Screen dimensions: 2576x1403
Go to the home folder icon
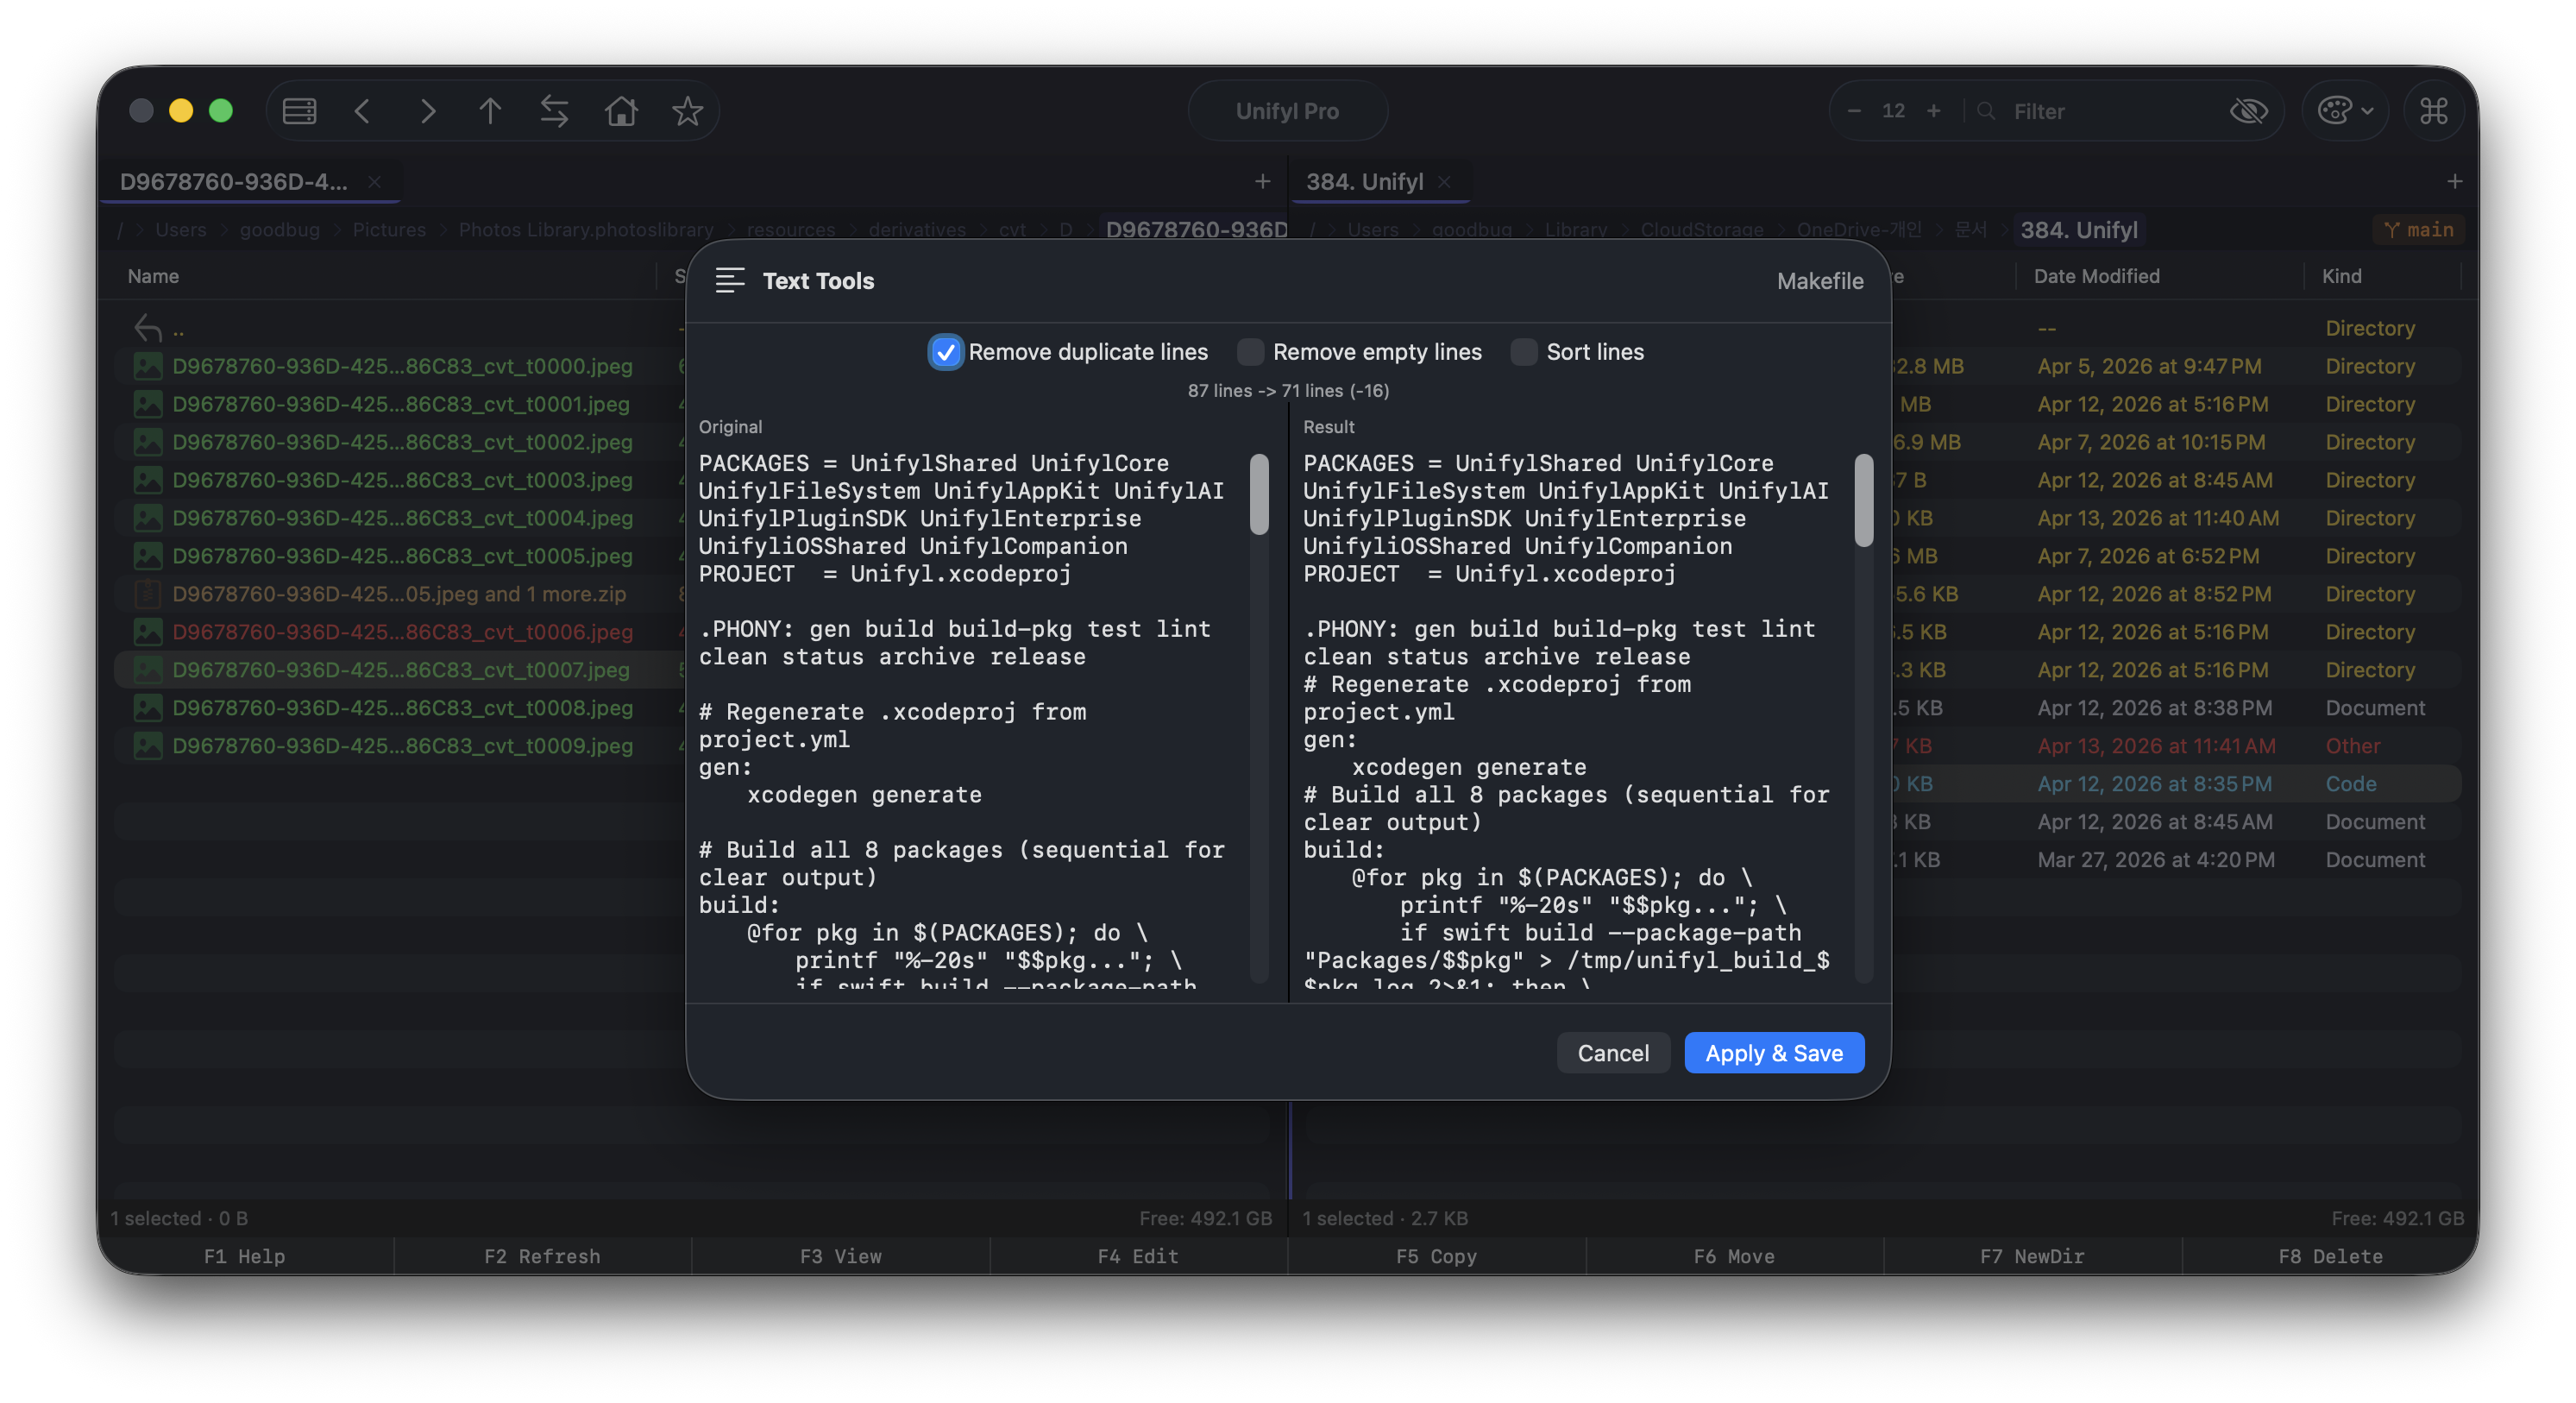click(x=621, y=111)
